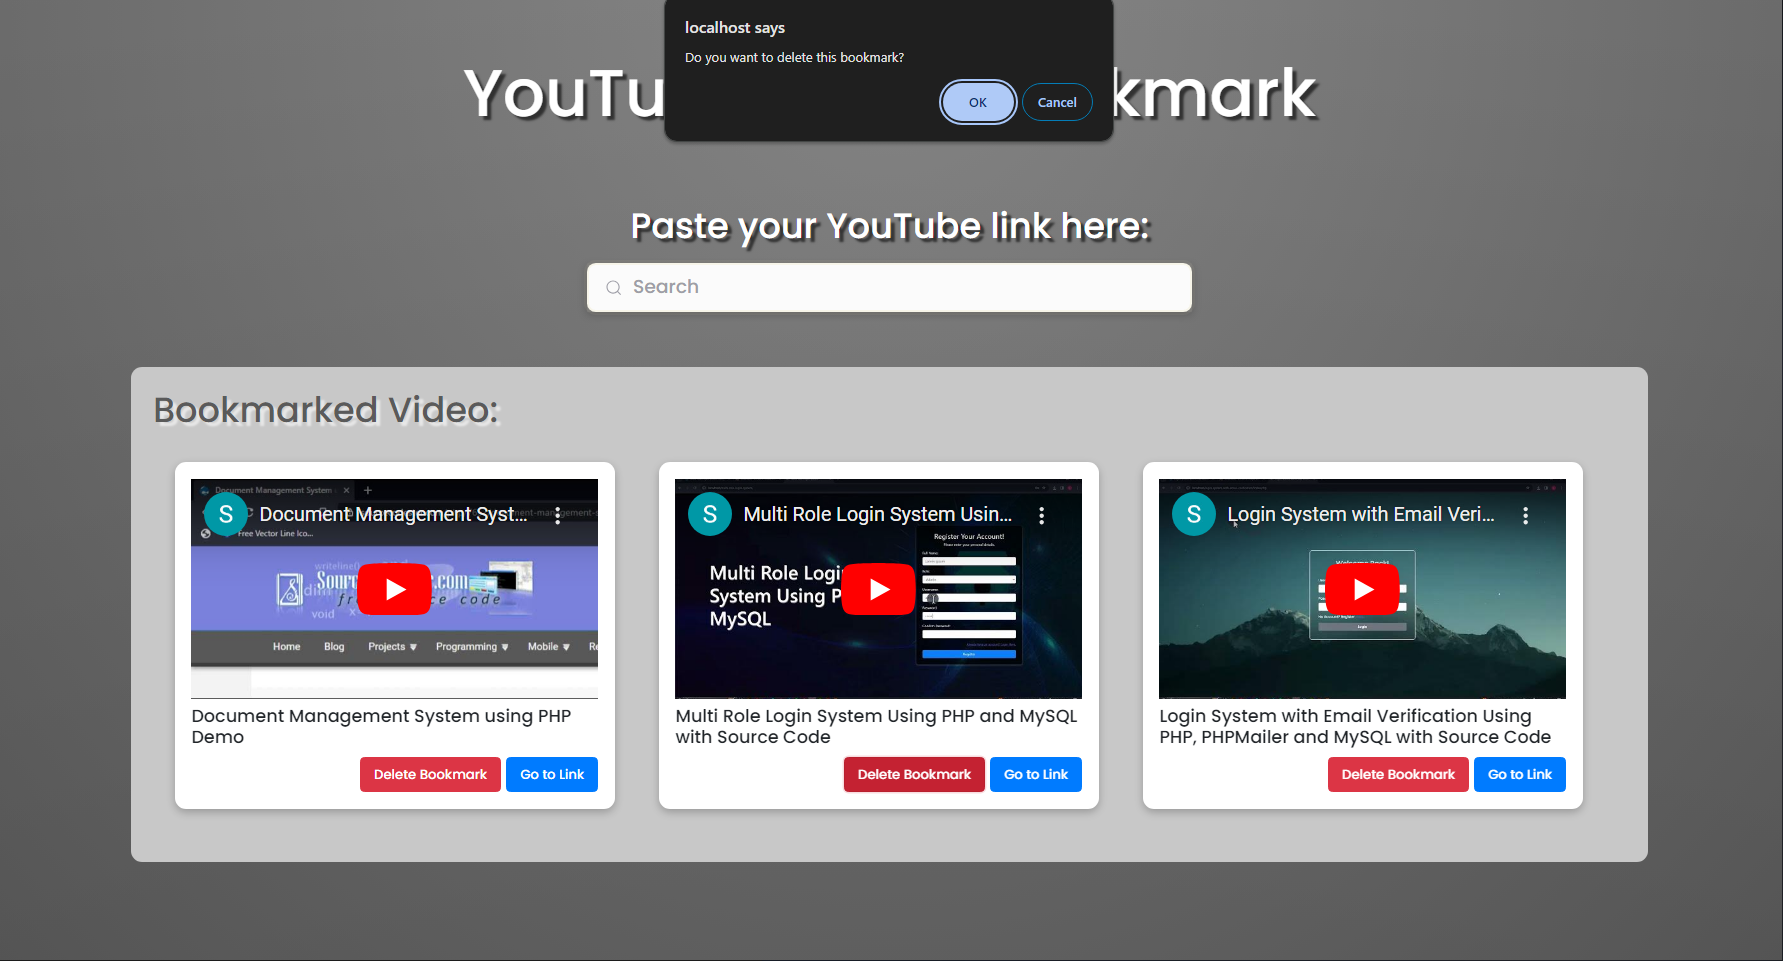
Task: Go to Link for Multi Role Login video
Action: click(1036, 774)
